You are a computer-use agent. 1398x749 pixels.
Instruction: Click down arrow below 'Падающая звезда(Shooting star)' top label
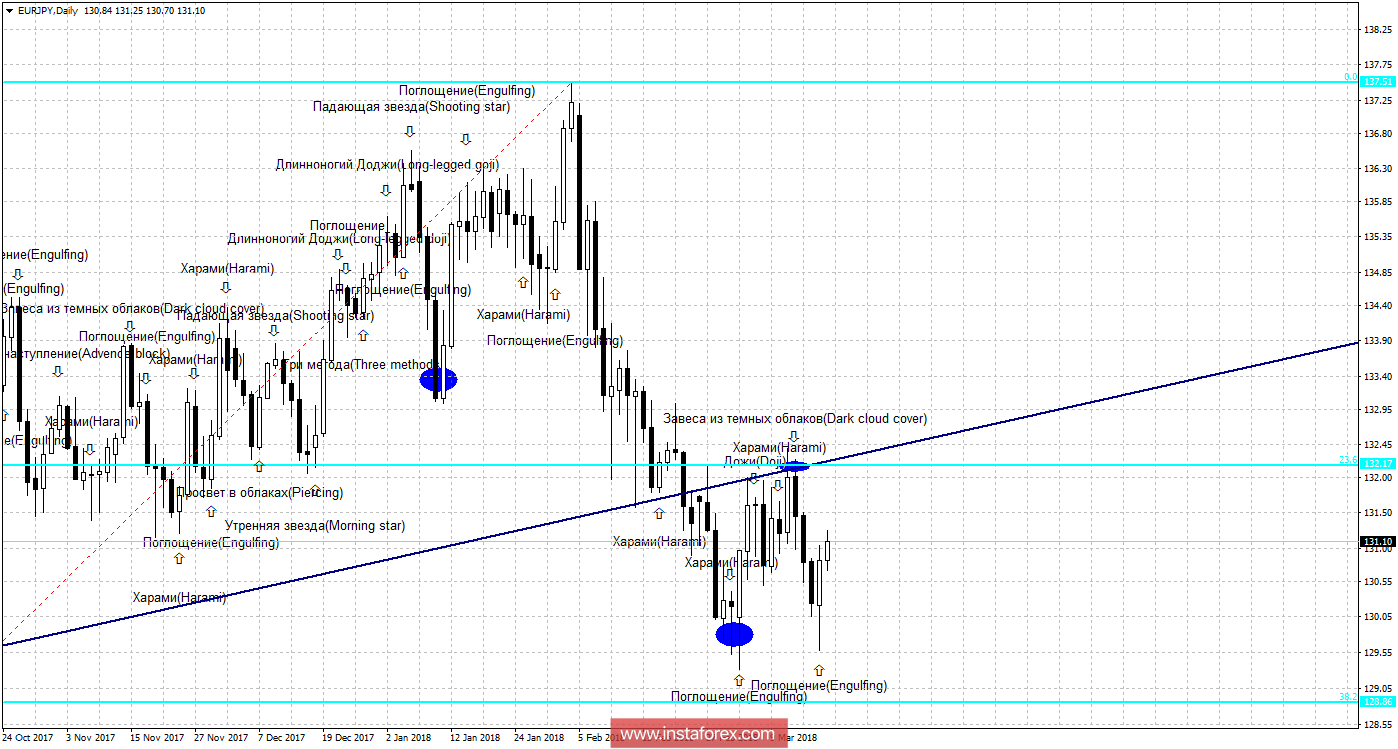point(409,131)
